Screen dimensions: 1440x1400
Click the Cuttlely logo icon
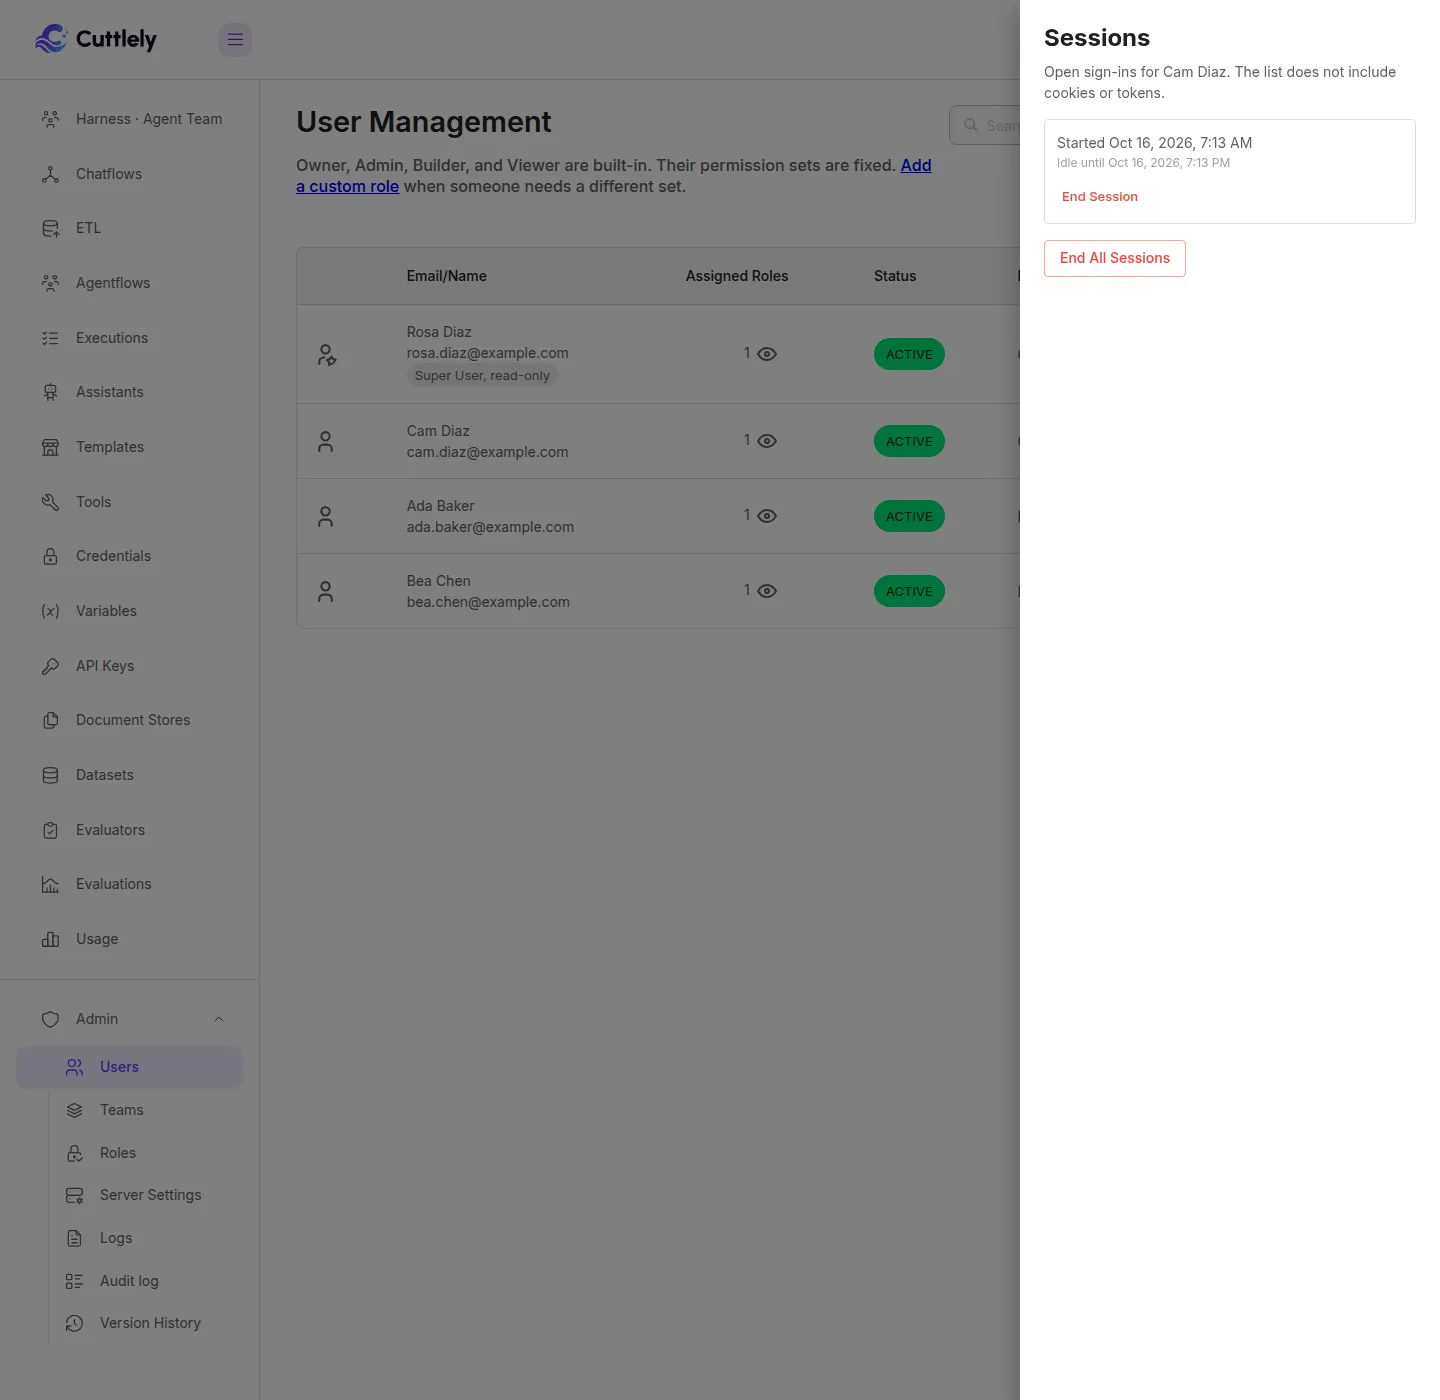pos(51,39)
